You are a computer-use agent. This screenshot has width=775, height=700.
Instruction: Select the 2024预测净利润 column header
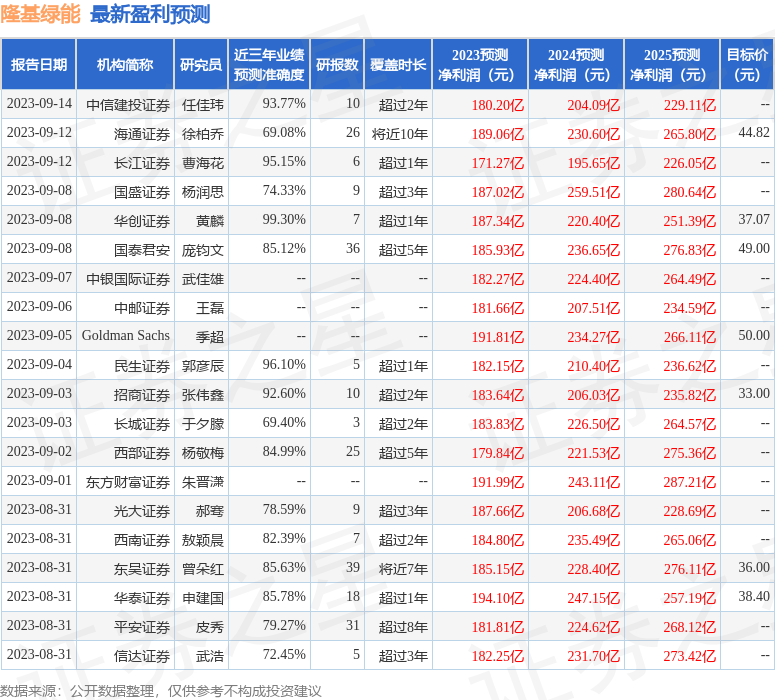click(x=576, y=64)
